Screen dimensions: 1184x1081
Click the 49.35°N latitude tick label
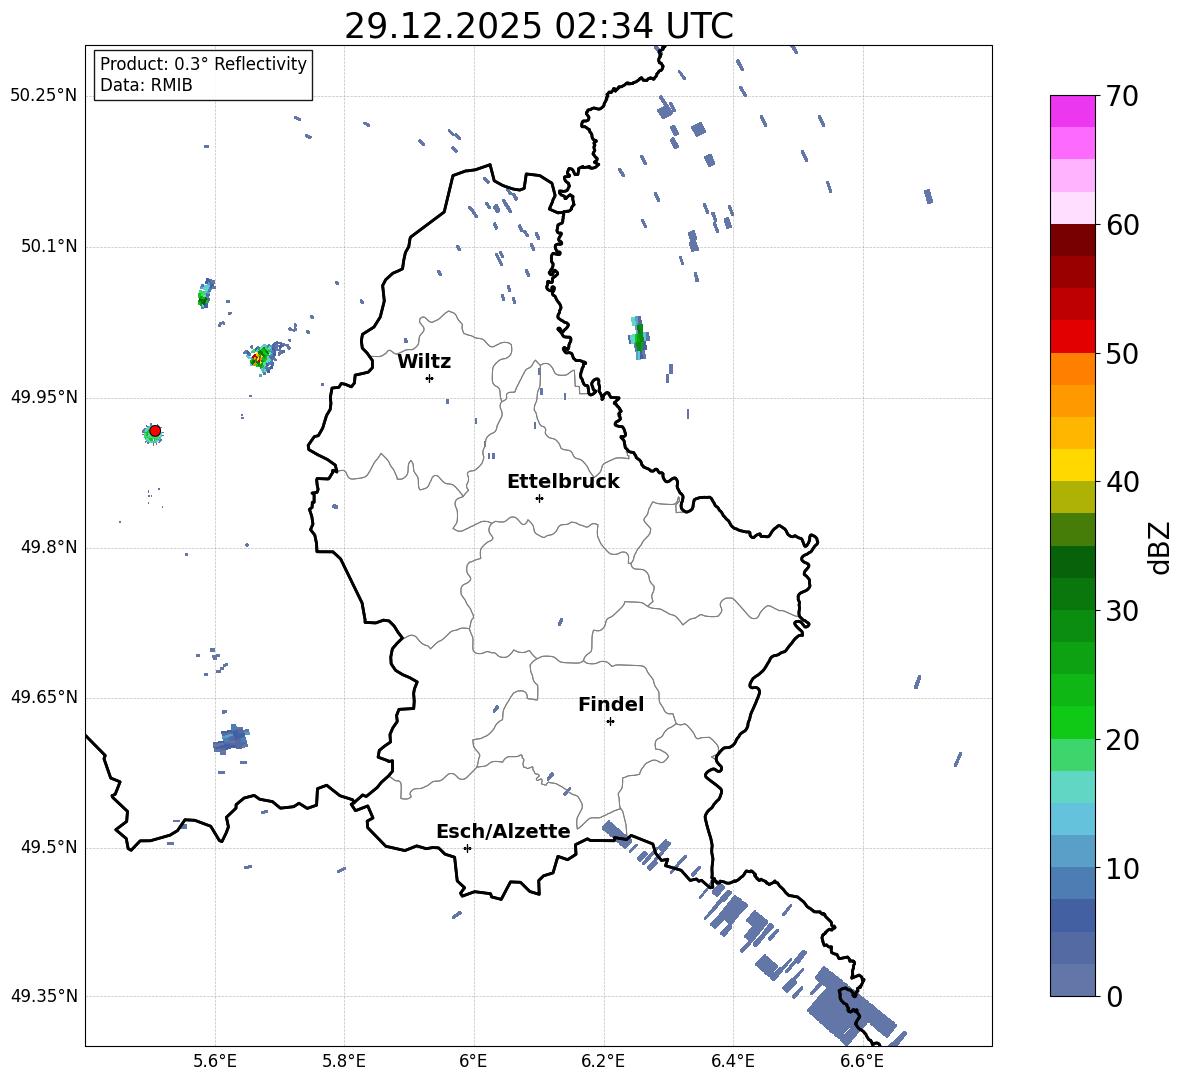click(x=44, y=997)
